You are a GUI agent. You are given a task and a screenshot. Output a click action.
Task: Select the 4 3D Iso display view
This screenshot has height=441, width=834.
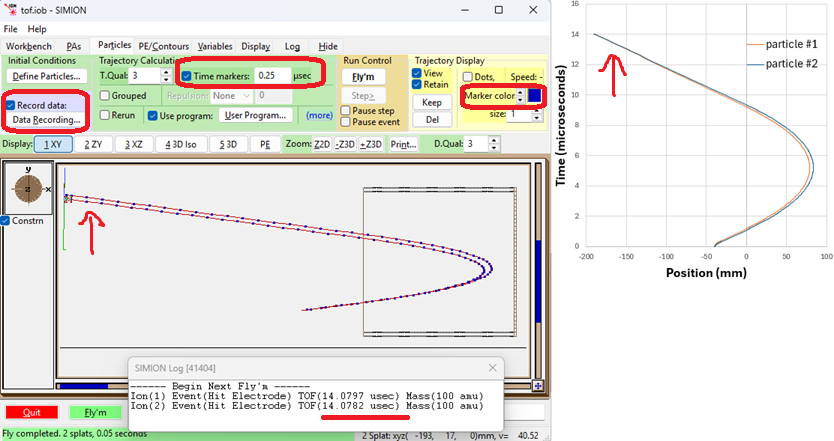[x=181, y=144]
